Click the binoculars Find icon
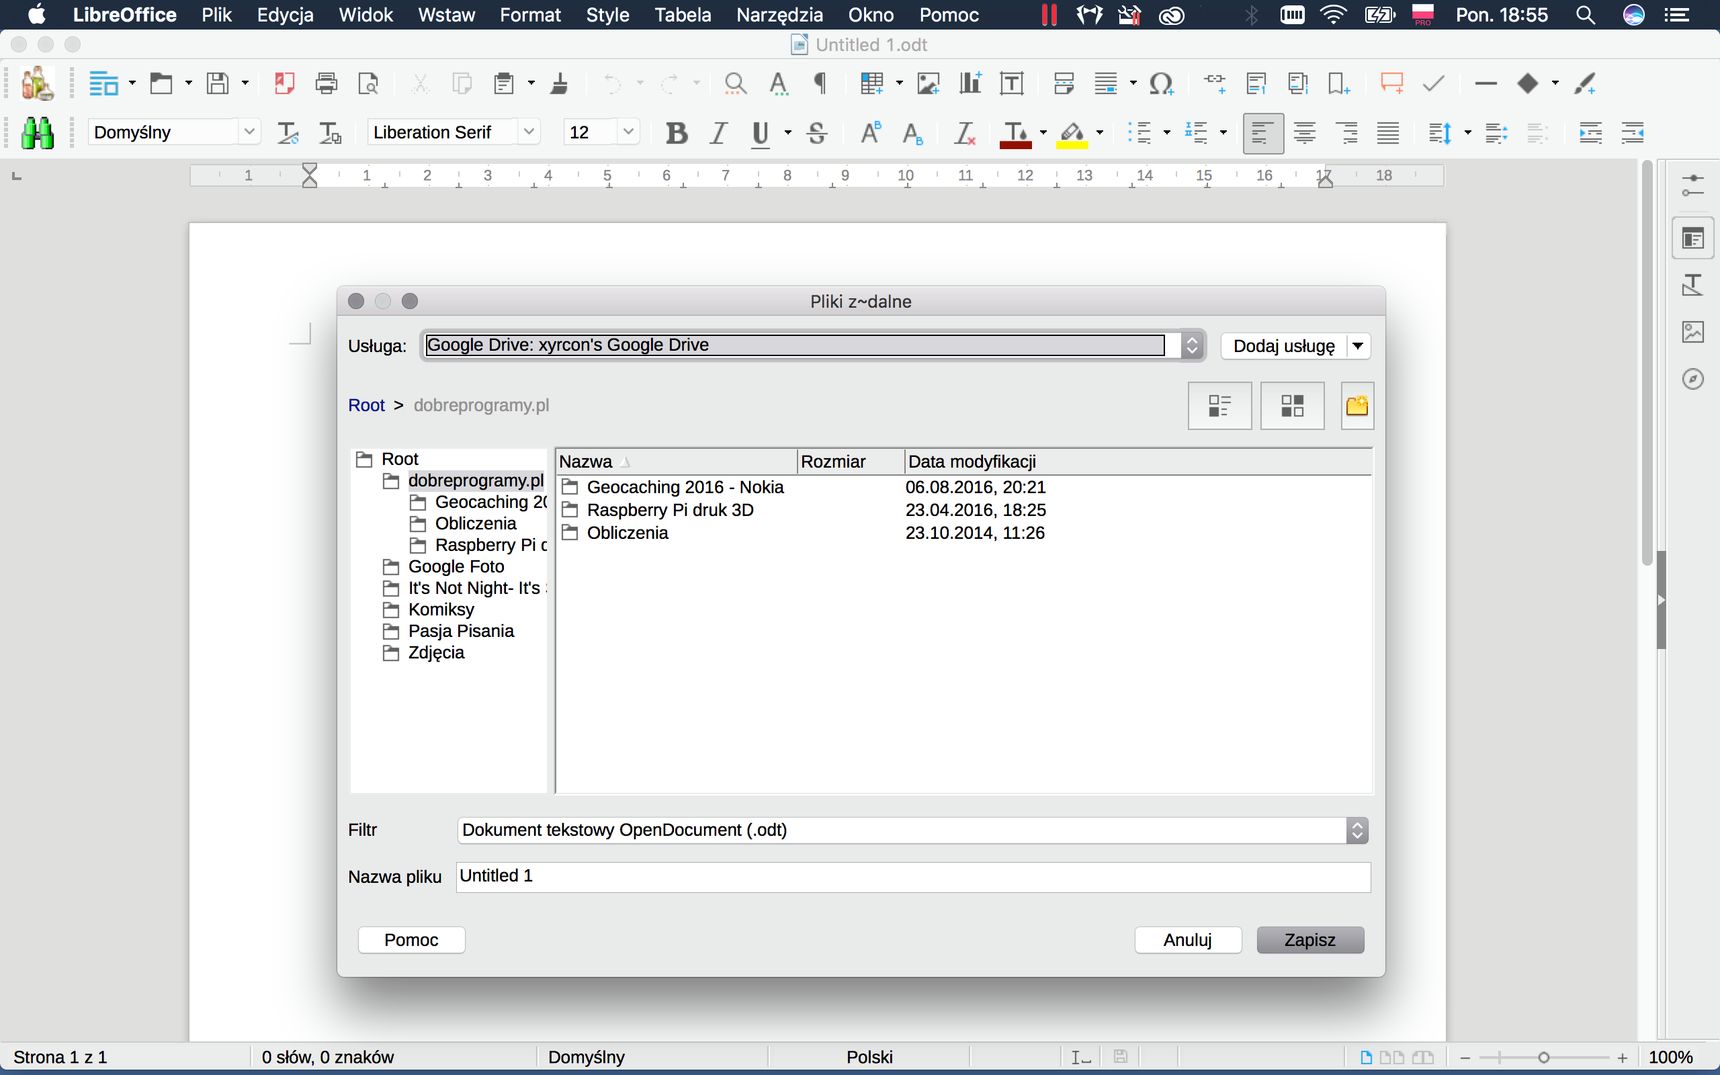 (x=37, y=133)
